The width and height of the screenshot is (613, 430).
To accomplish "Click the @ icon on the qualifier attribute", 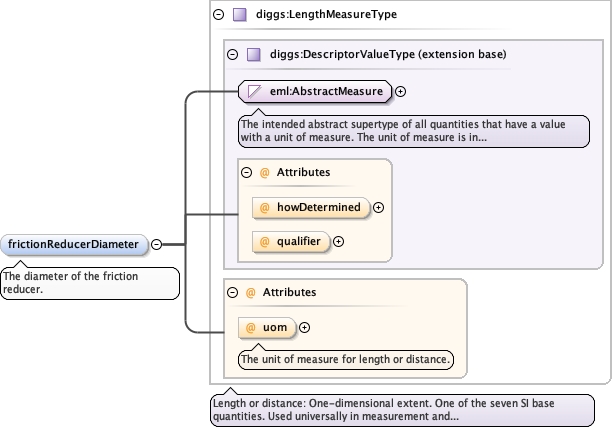I will coord(265,241).
